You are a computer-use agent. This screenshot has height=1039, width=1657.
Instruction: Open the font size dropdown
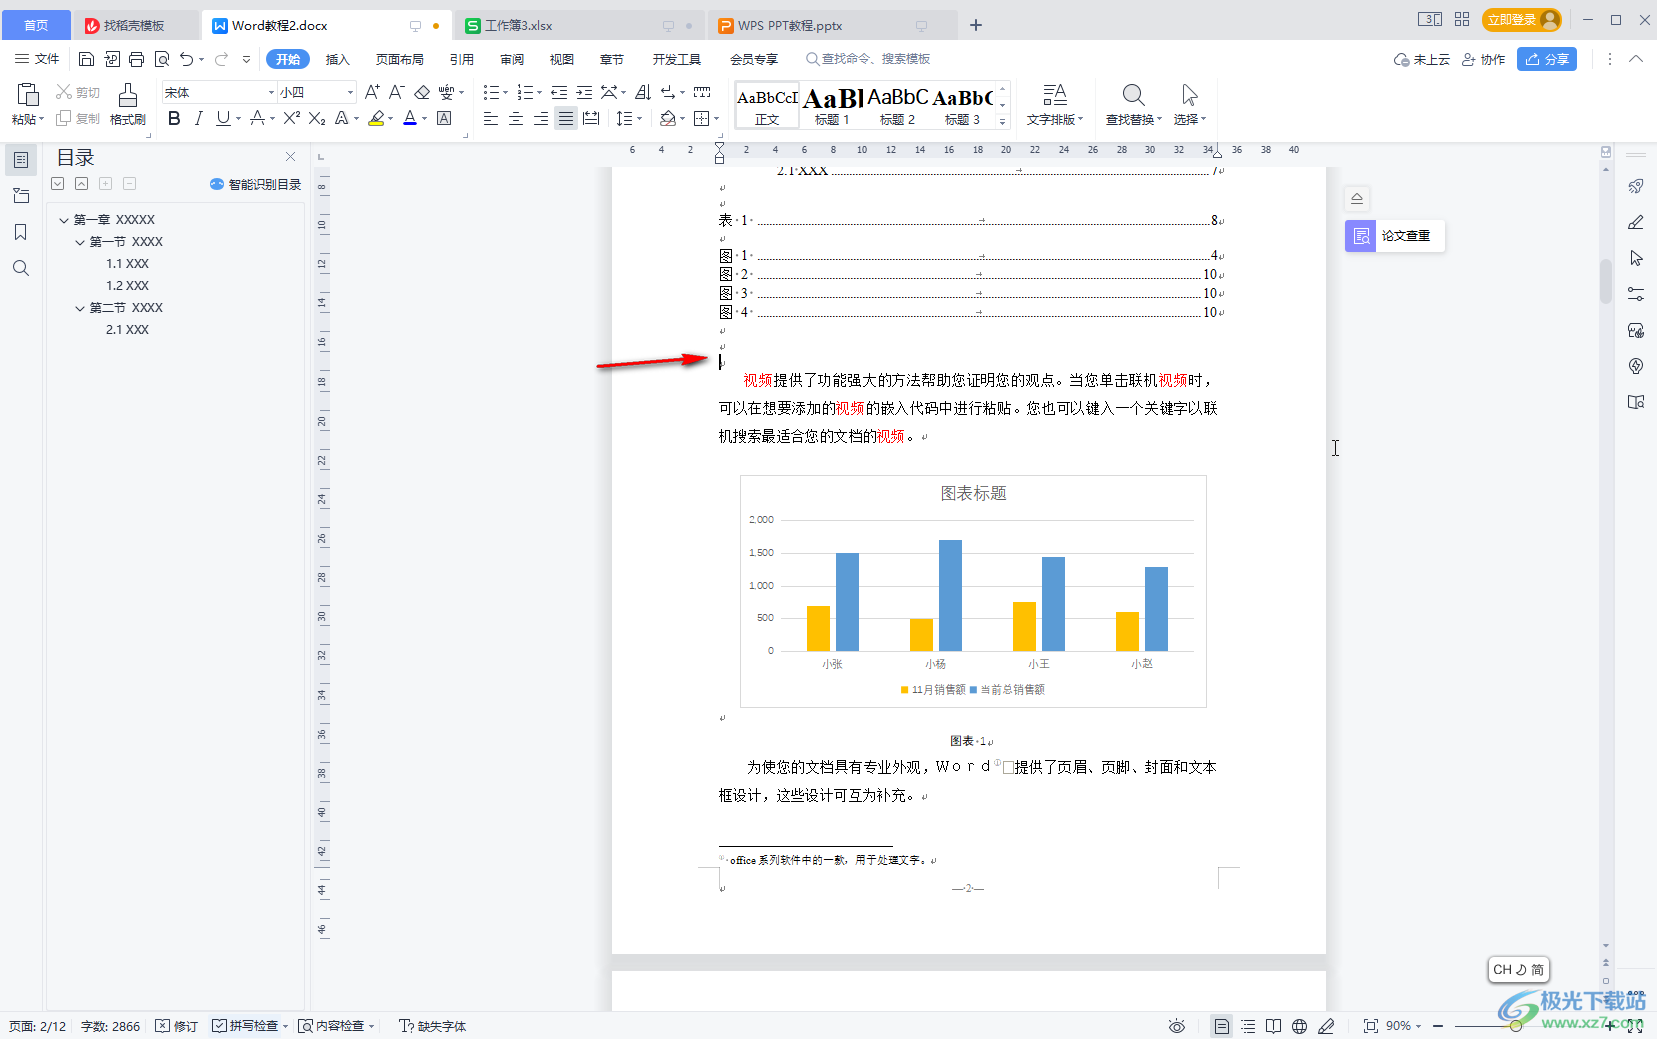(x=350, y=92)
